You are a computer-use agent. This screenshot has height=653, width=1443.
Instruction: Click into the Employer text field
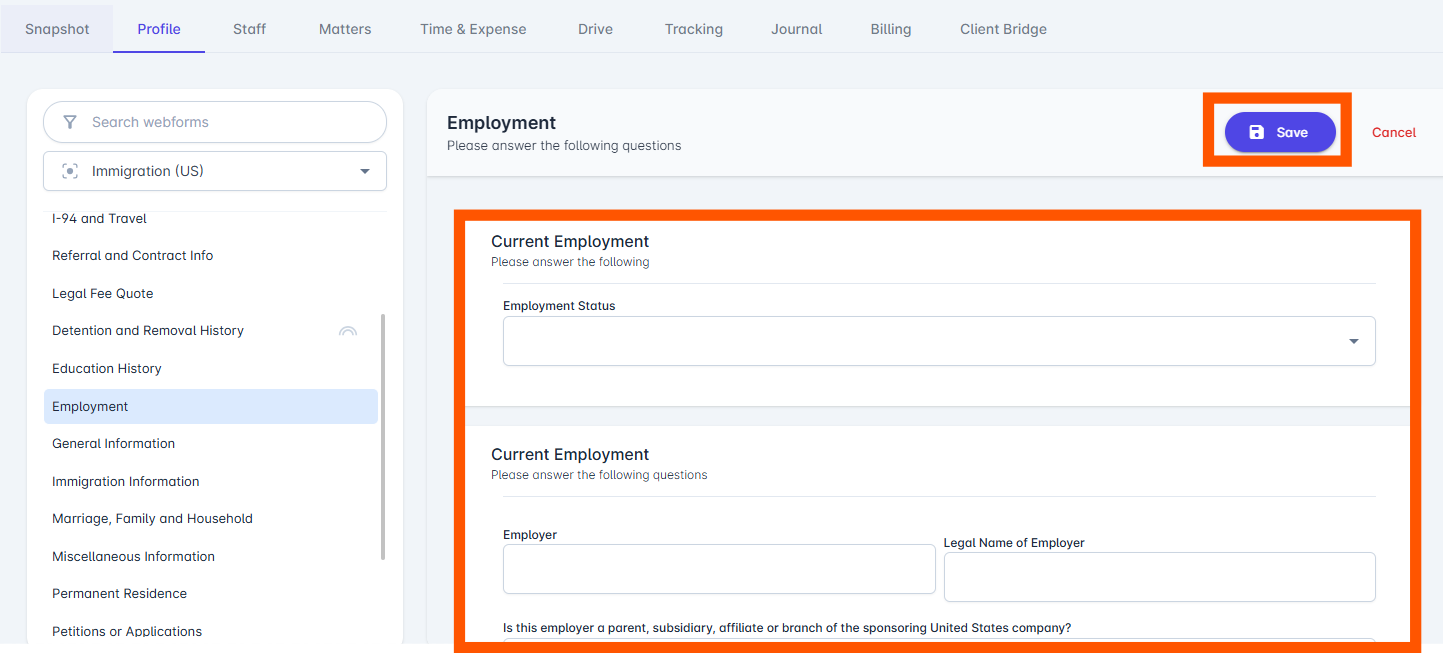click(x=719, y=569)
